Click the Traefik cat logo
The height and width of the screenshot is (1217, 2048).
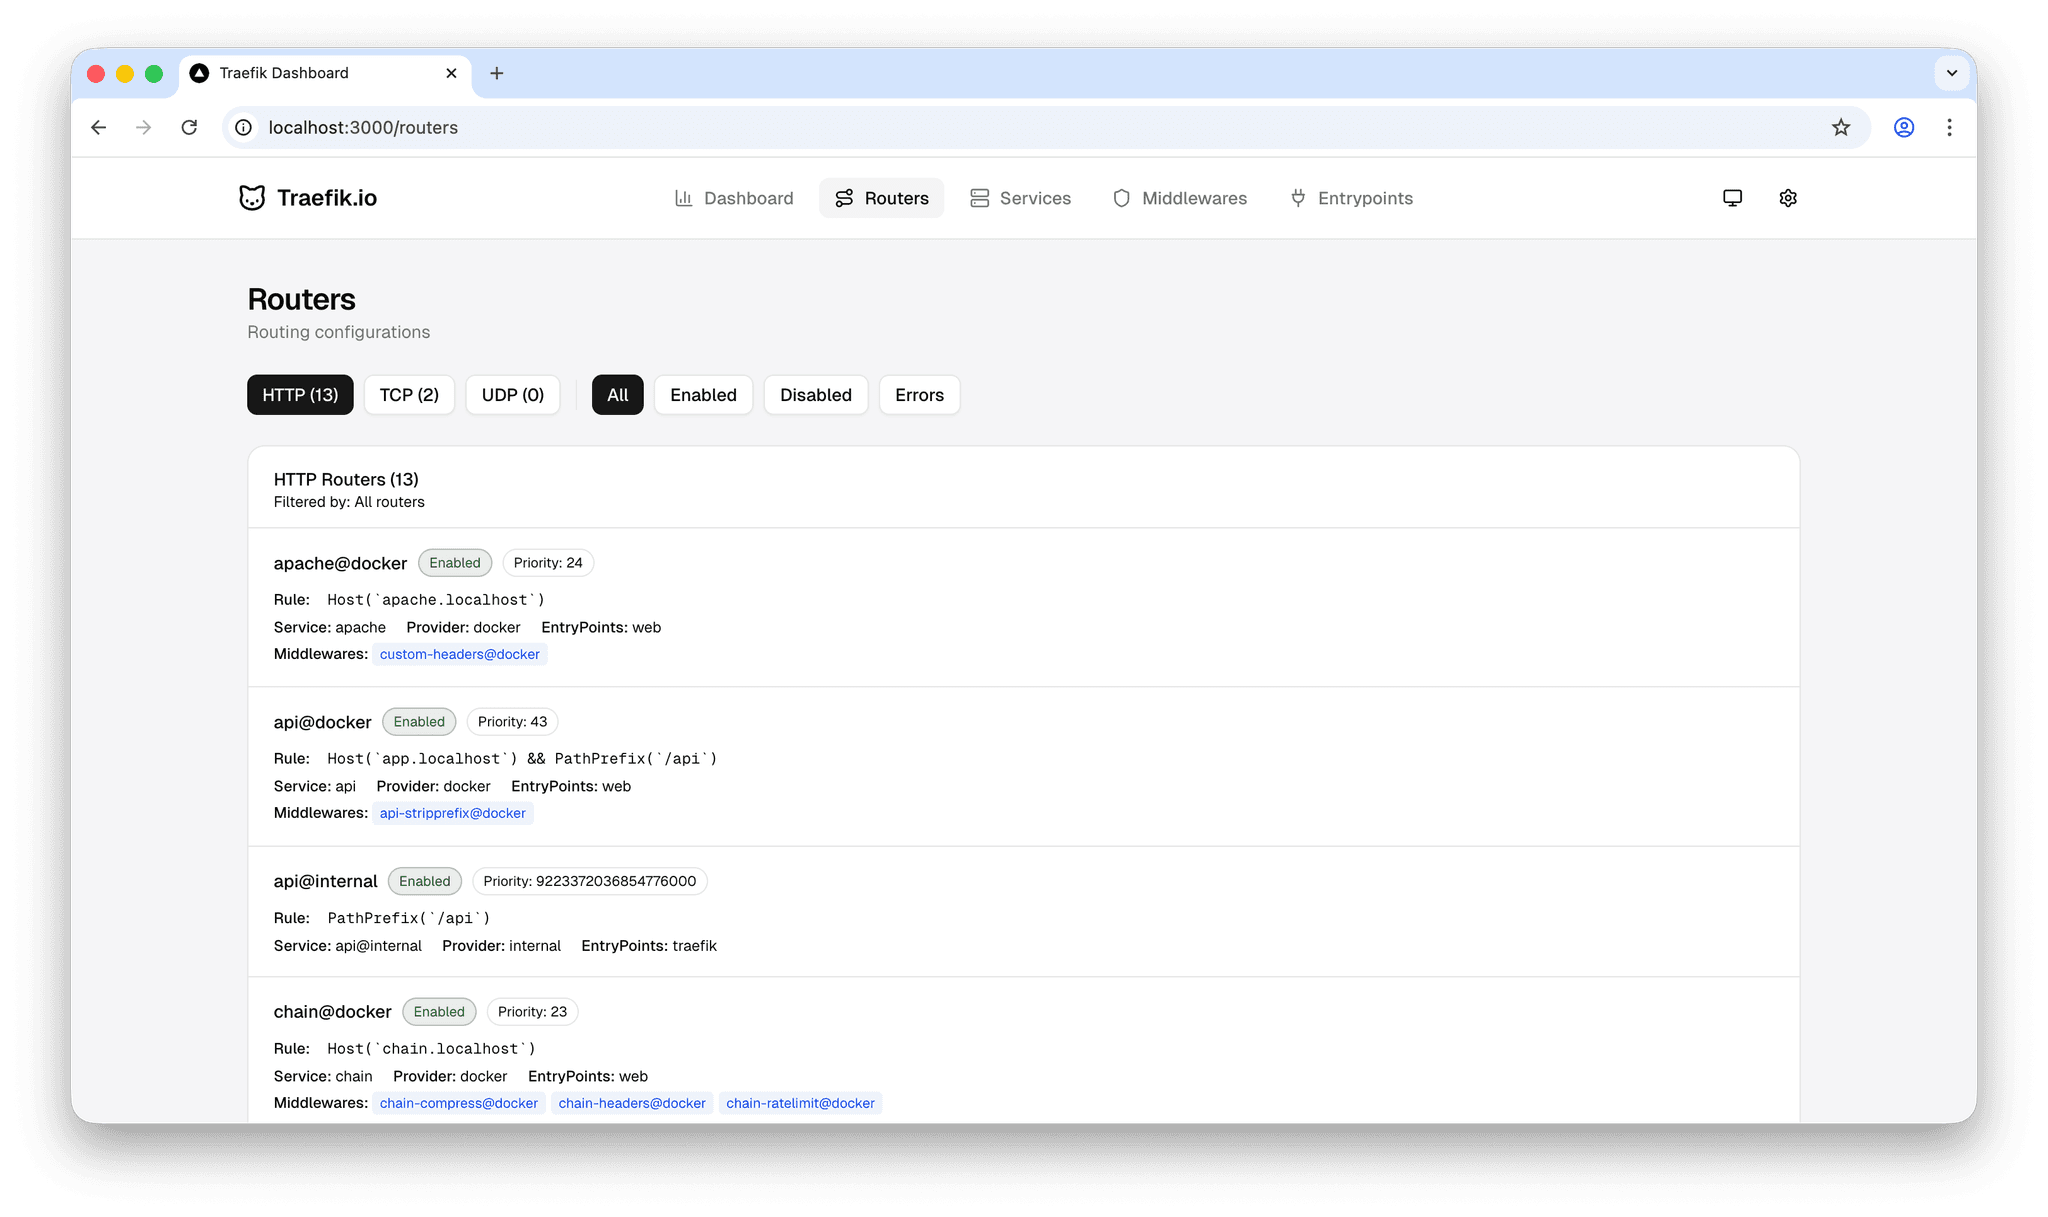252,197
